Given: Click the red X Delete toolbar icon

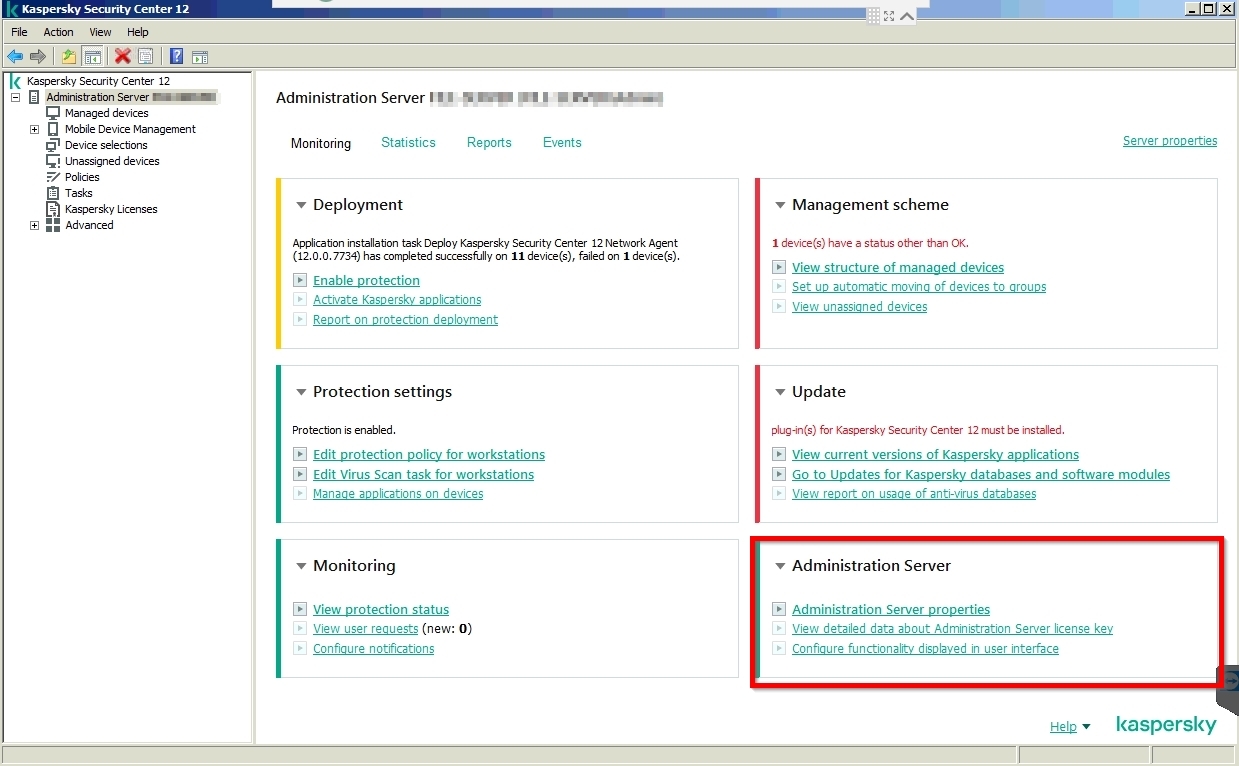Looking at the screenshot, I should (x=123, y=57).
